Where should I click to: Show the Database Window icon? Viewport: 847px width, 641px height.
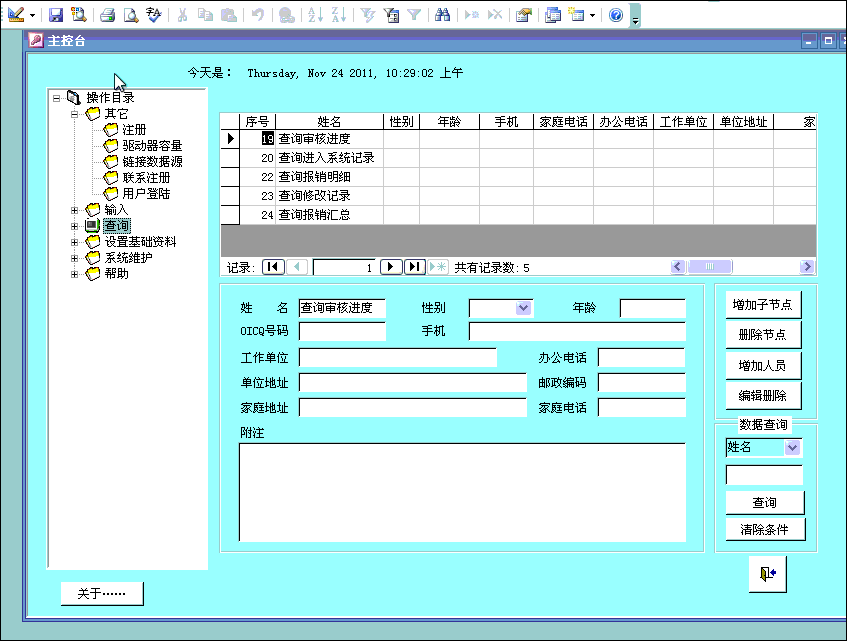click(x=553, y=15)
